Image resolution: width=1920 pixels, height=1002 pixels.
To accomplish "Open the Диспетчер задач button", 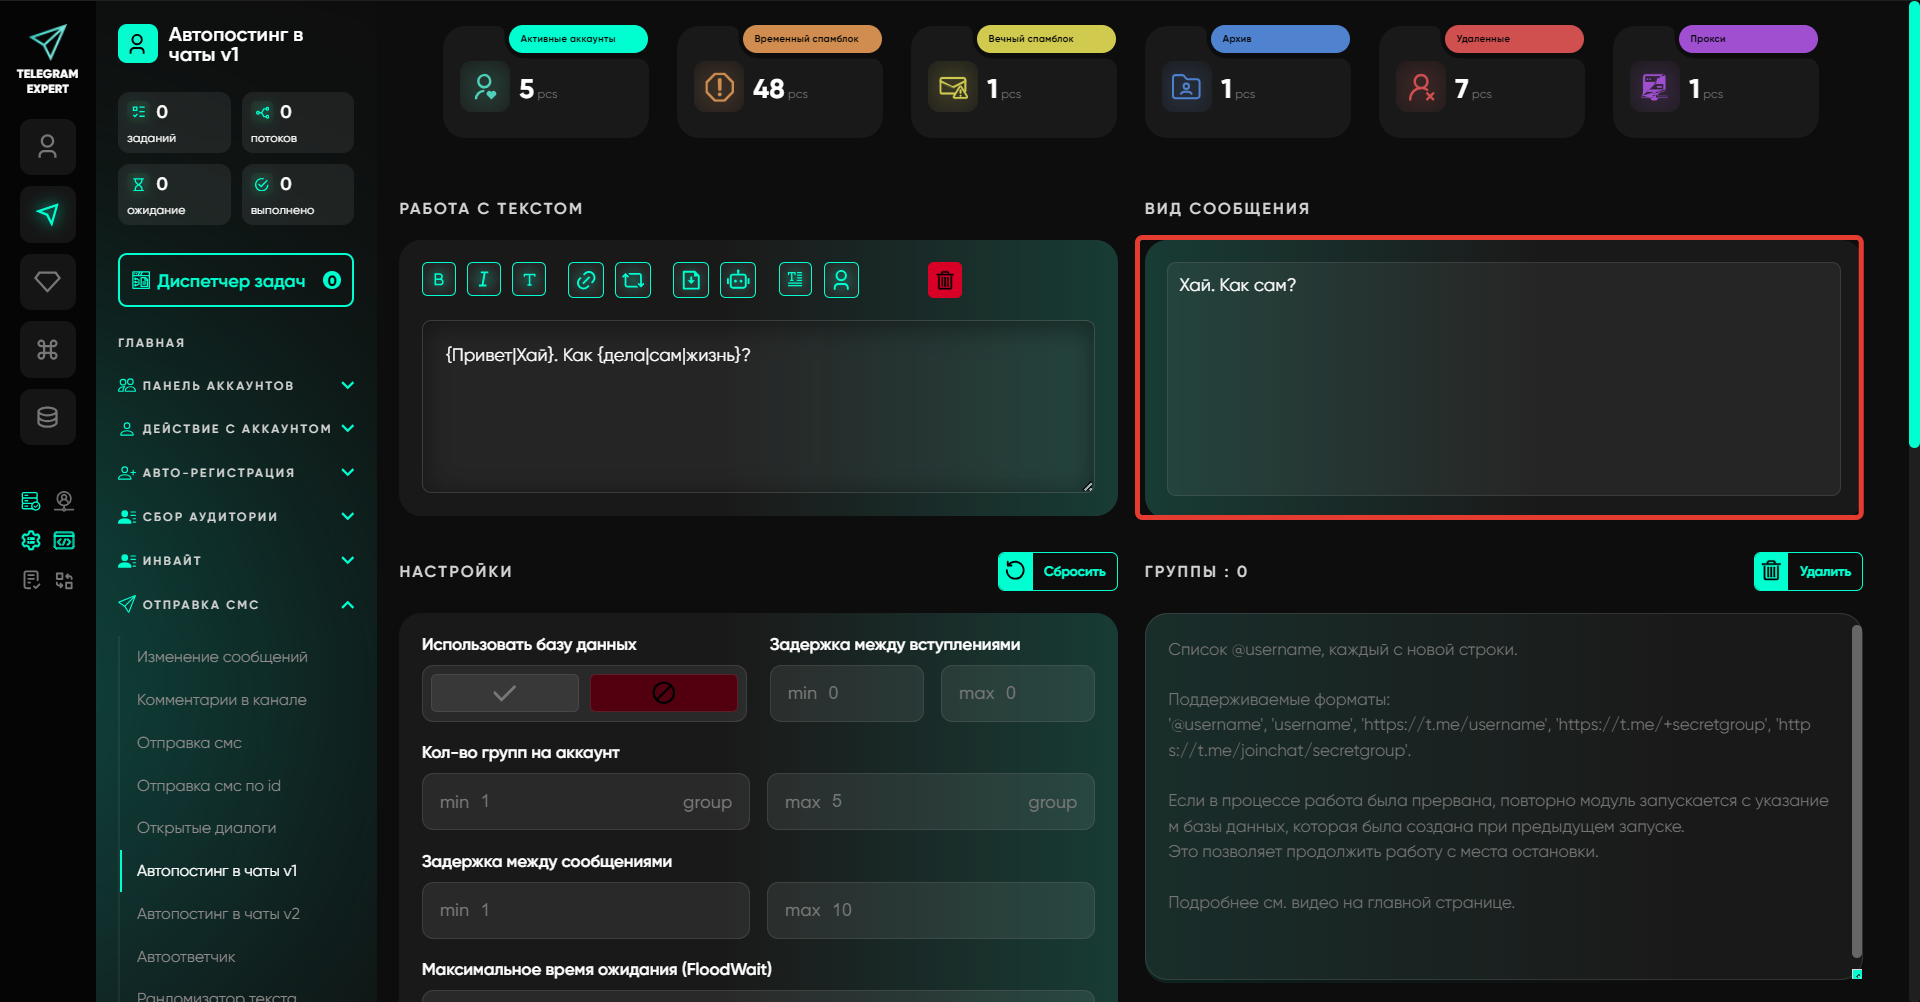I will [236, 281].
